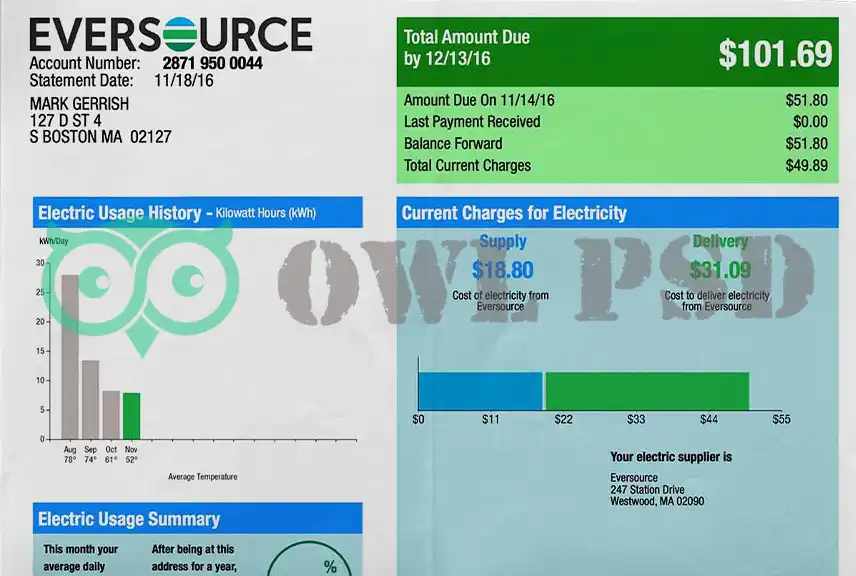Click Electric Usage History header
This screenshot has width=856, height=576.
198,212
